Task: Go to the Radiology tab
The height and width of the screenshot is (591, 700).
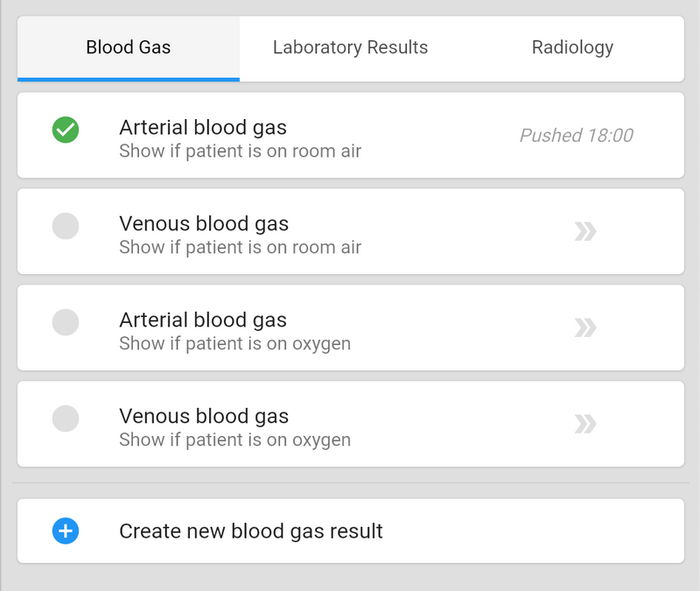Action: point(572,47)
